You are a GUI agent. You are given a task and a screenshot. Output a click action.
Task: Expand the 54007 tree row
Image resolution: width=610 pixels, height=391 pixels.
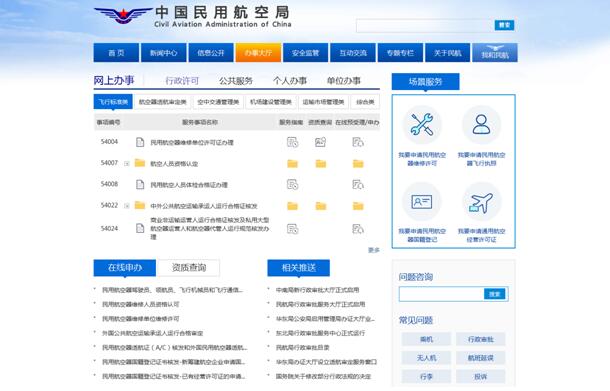click(x=126, y=163)
